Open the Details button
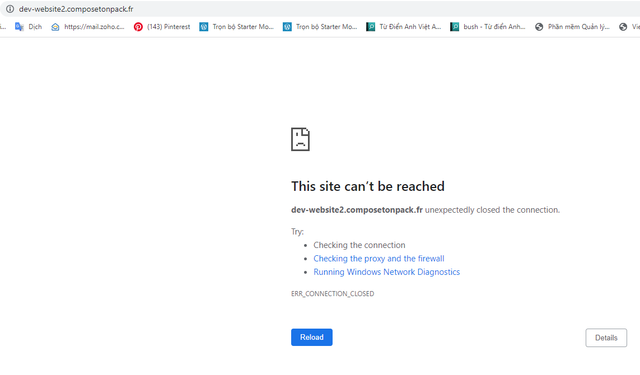 [x=606, y=338]
